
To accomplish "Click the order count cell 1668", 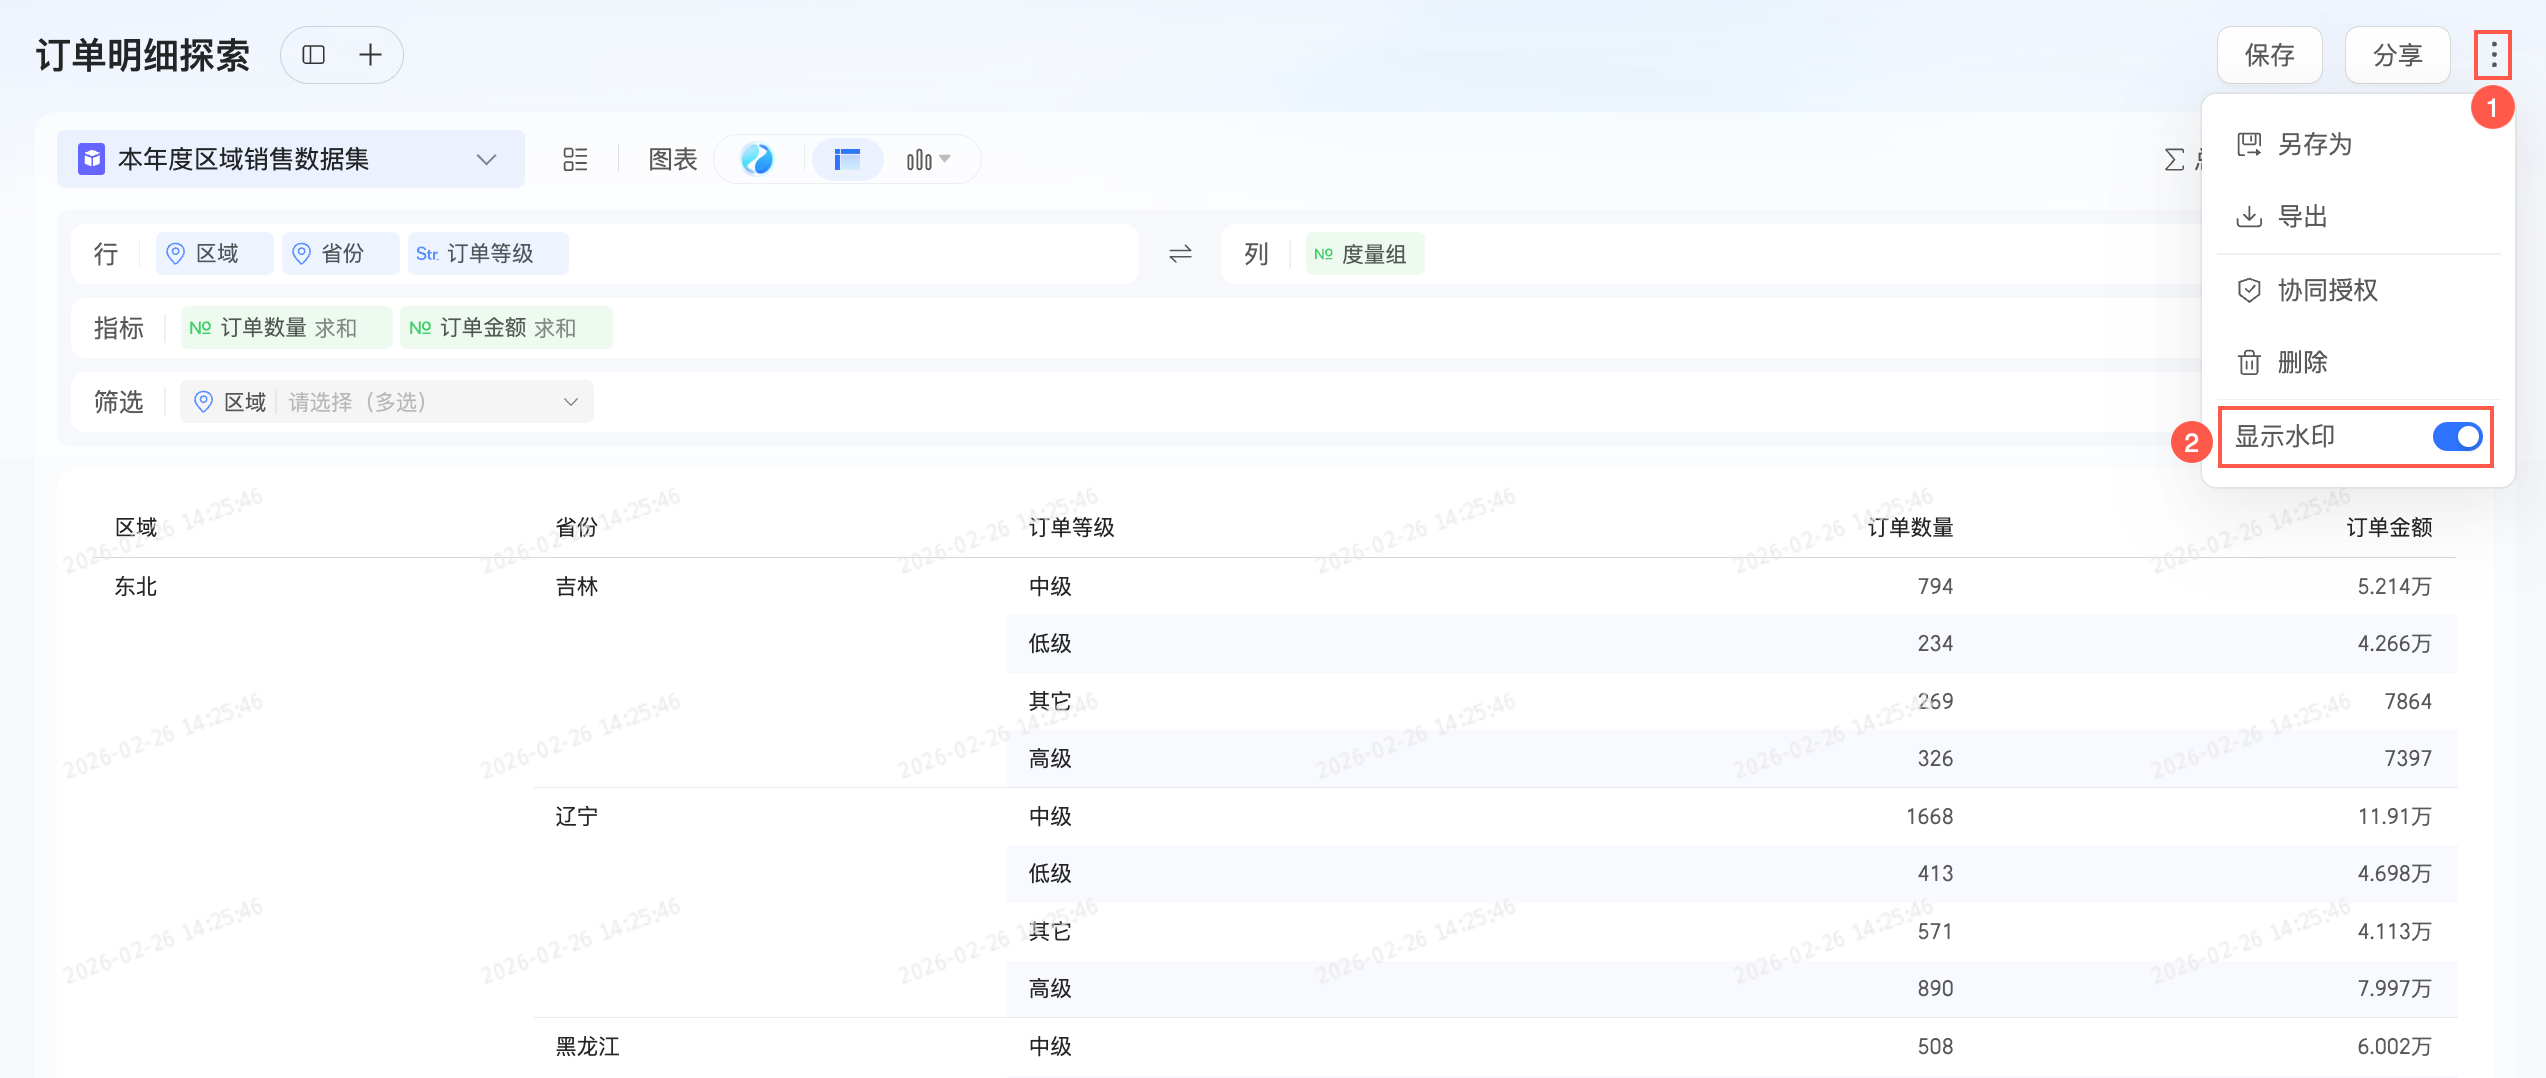I will 1929,817.
